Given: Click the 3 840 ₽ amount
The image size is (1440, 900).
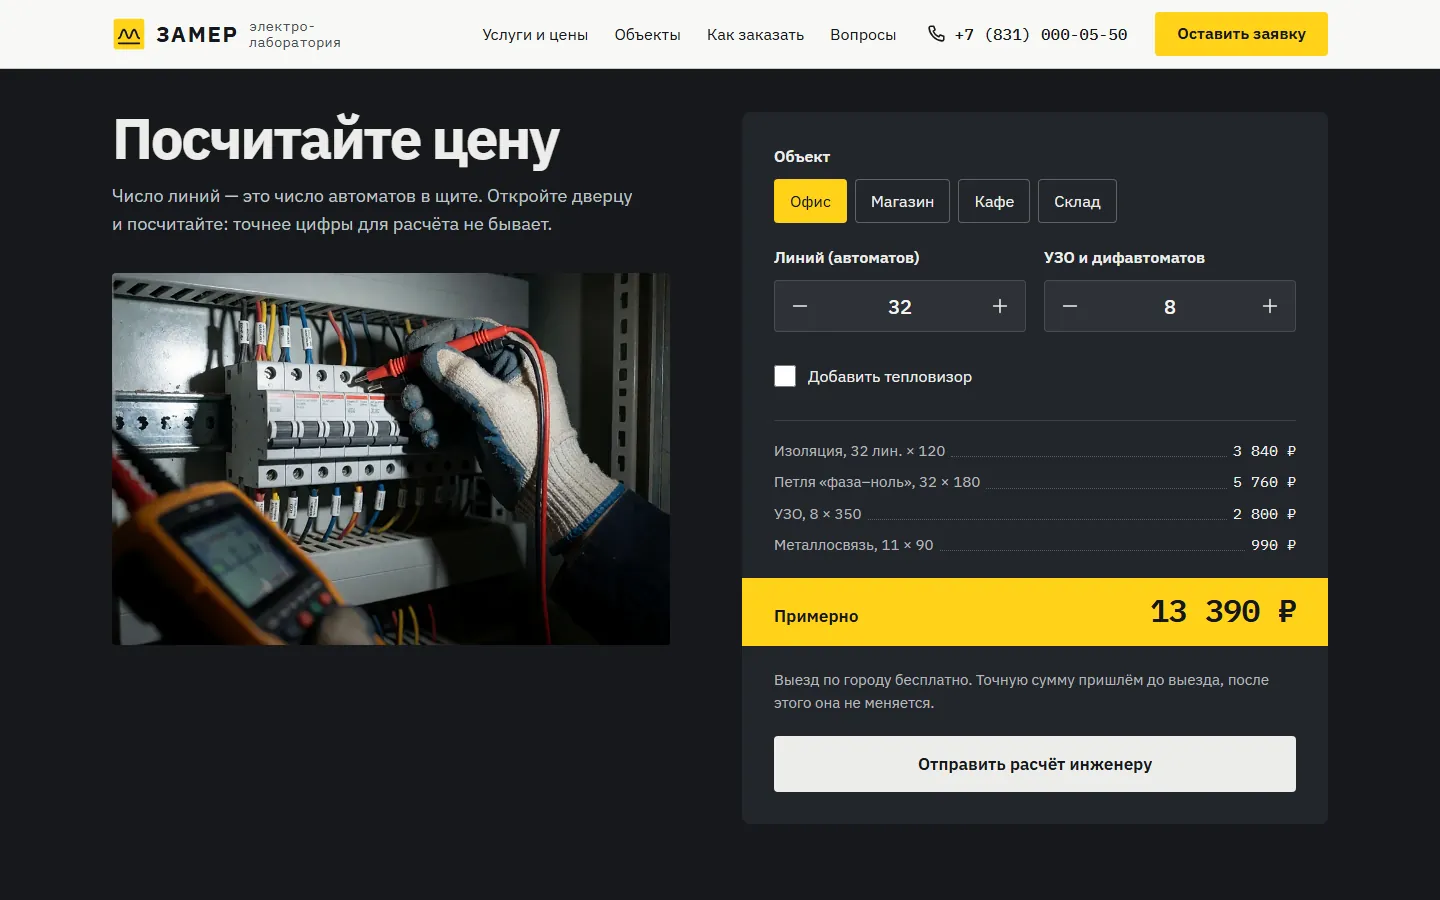Looking at the screenshot, I should pyautogui.click(x=1264, y=451).
